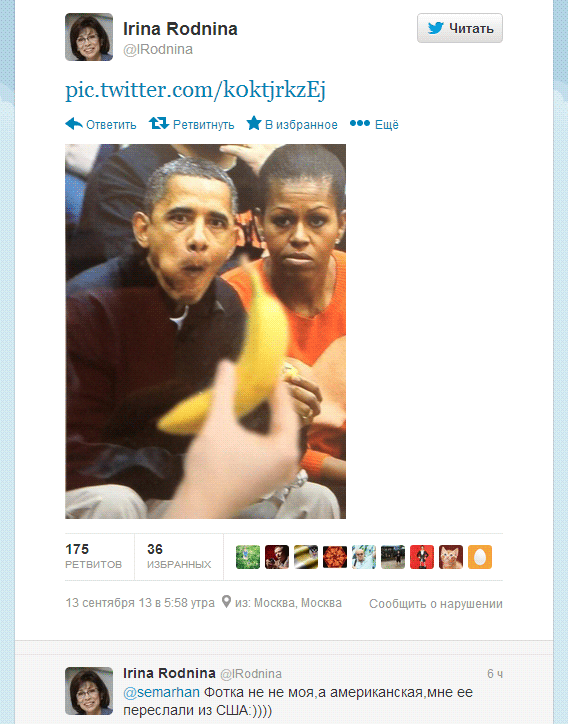Viewport: 568px width, 724px height.
Task: Open the egg avatar retweeter
Action: 480,556
